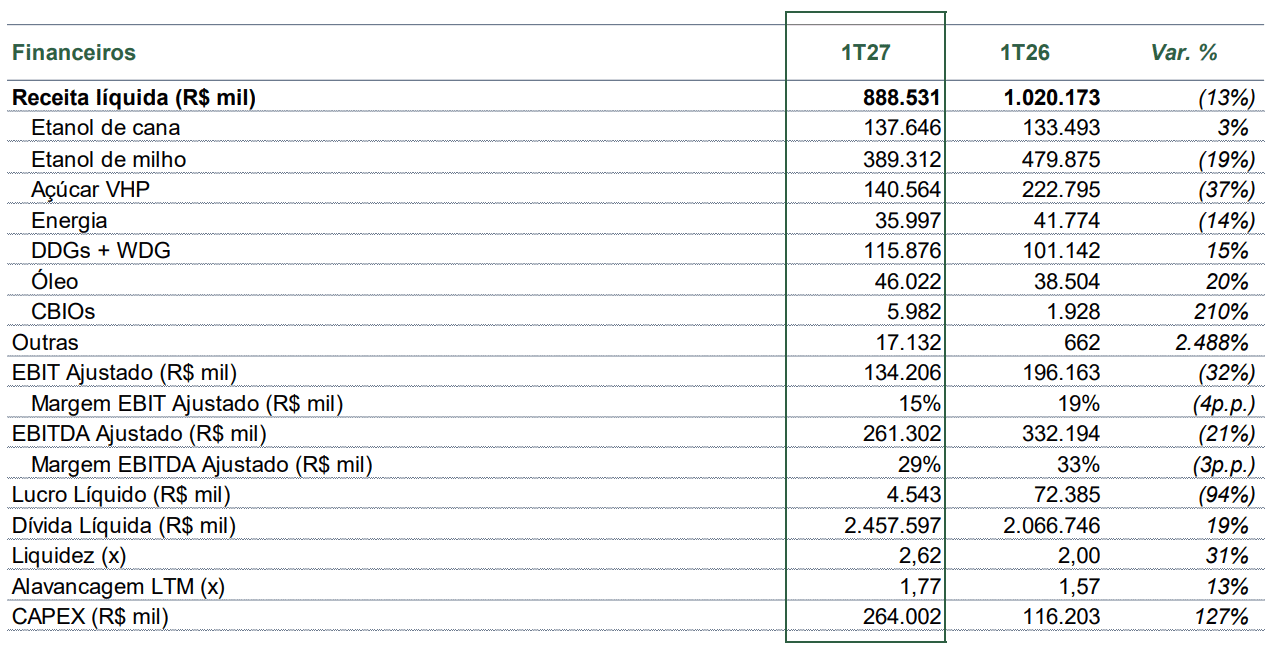
Task: Click the 'Açúcar VHP' row label
Action: click(x=92, y=190)
